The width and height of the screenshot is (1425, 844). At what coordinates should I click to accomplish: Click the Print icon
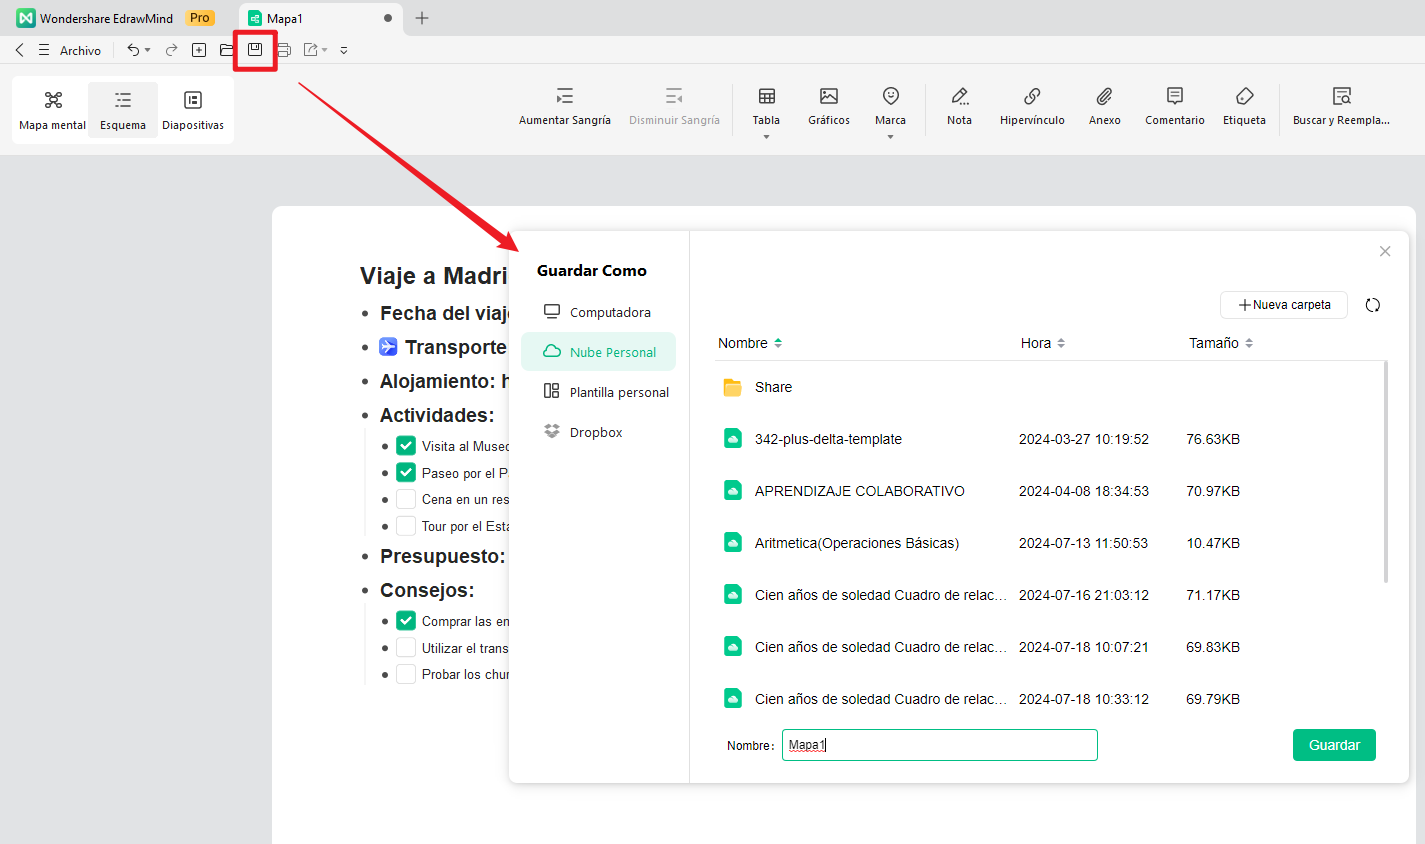(284, 50)
